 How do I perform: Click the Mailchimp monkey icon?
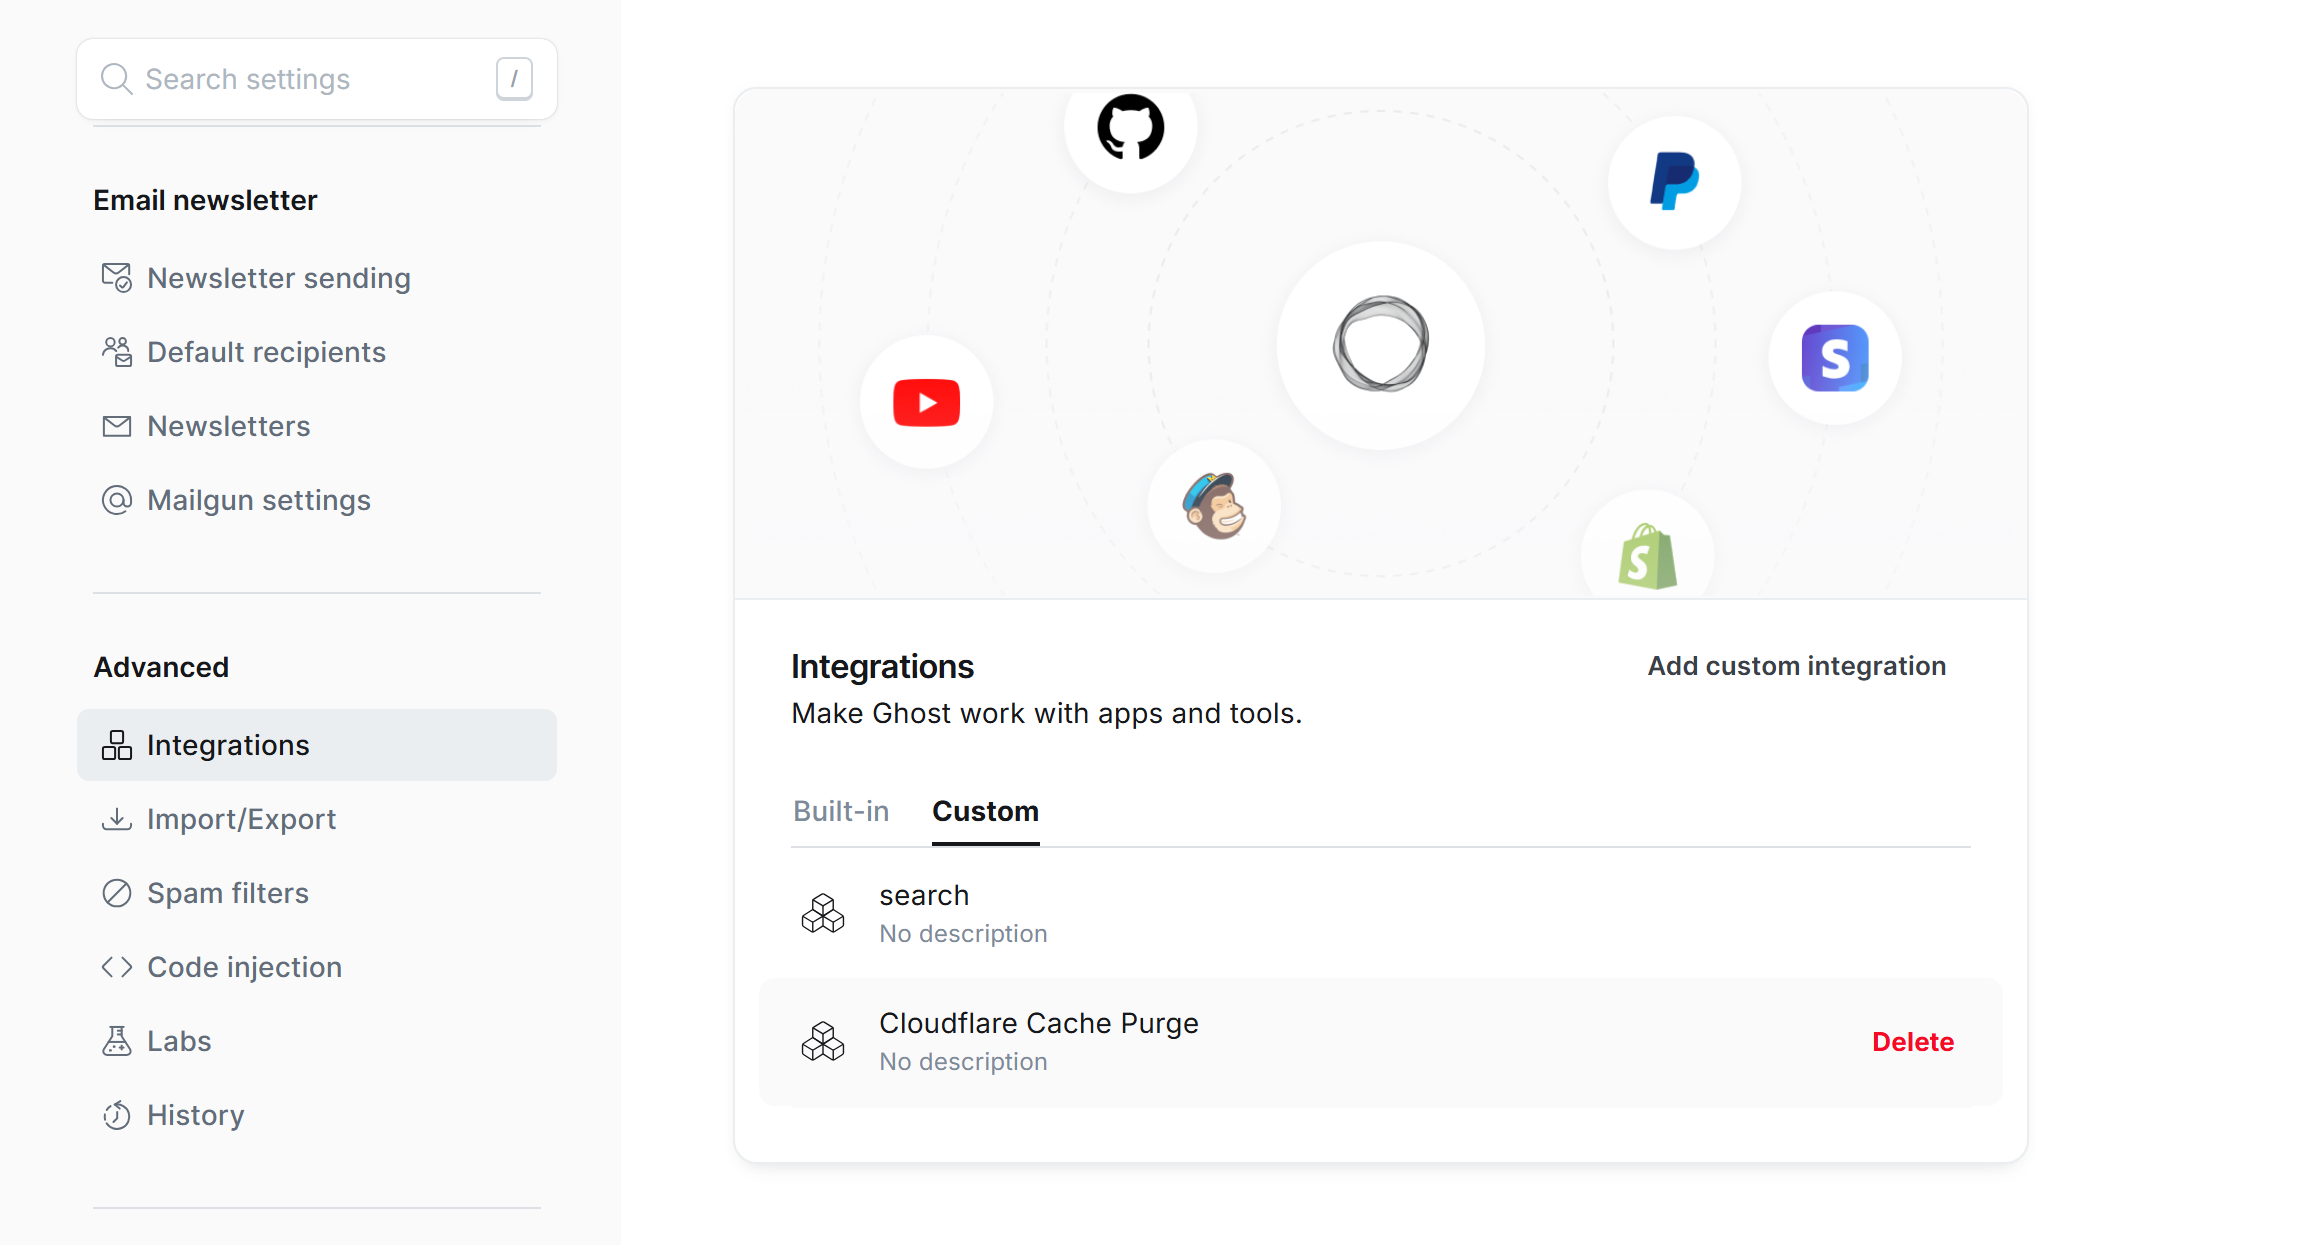pos(1214,507)
